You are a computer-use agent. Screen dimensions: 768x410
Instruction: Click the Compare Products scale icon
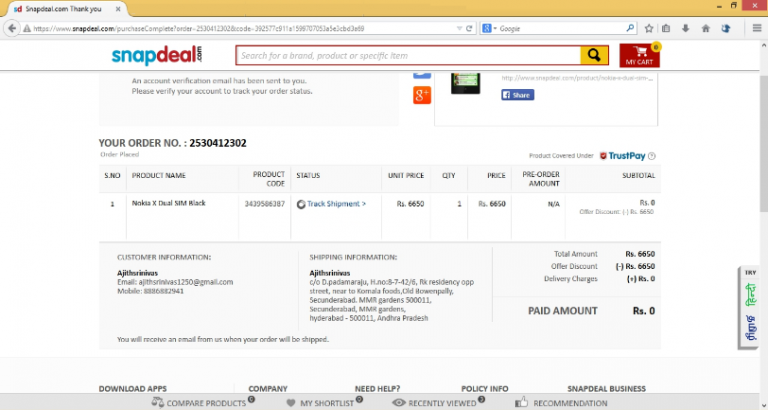point(157,402)
